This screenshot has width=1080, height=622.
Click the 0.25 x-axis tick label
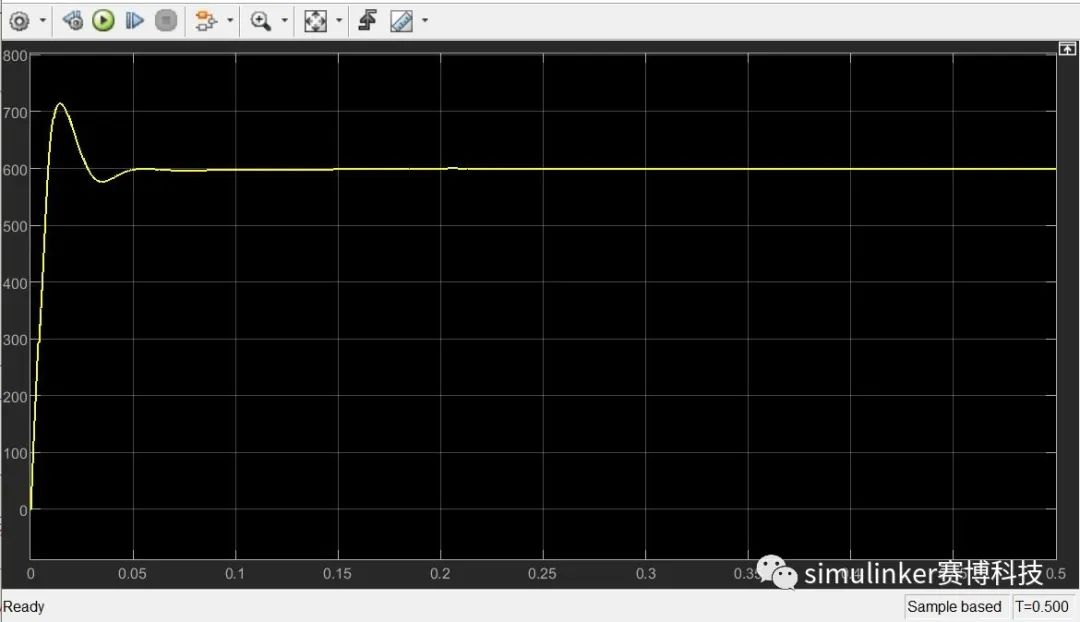tap(542, 574)
